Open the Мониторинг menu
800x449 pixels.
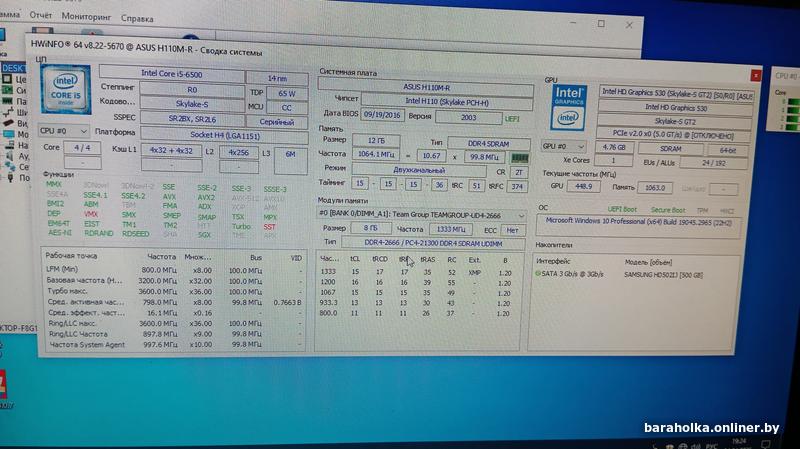(x=86, y=17)
